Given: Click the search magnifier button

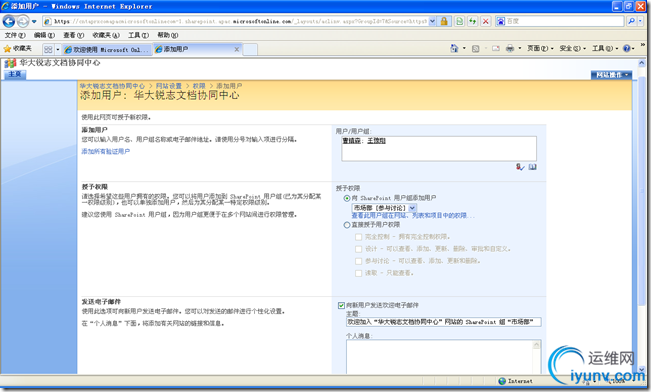Looking at the screenshot, I should (631, 21).
